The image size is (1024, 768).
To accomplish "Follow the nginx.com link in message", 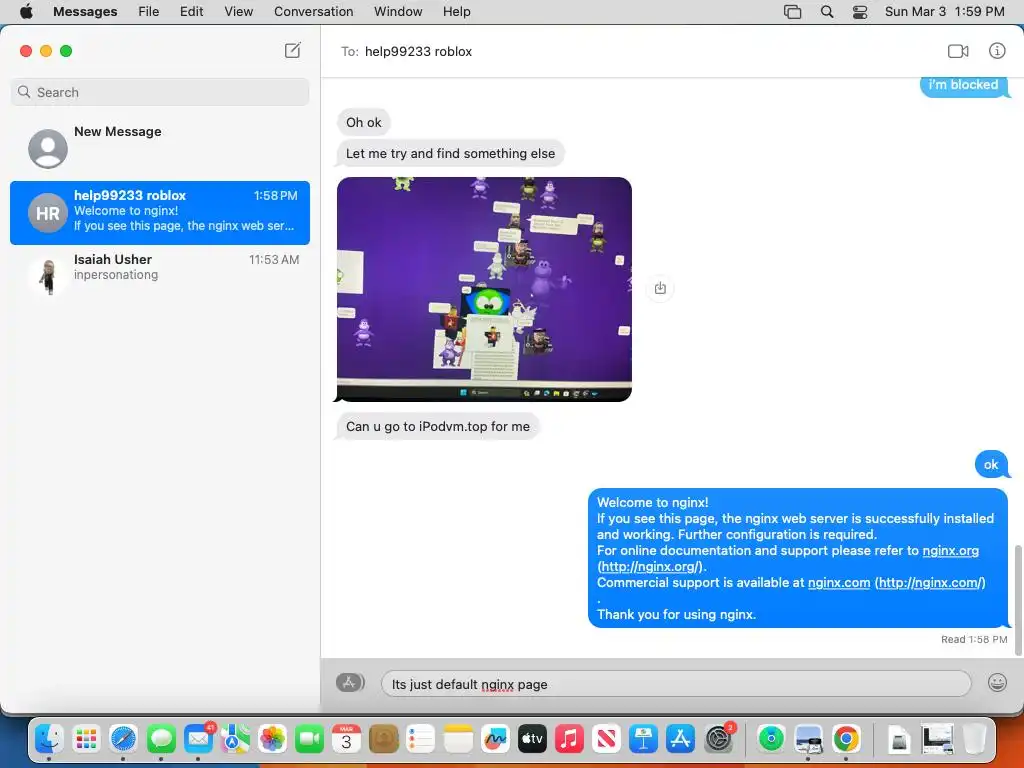I will point(839,583).
